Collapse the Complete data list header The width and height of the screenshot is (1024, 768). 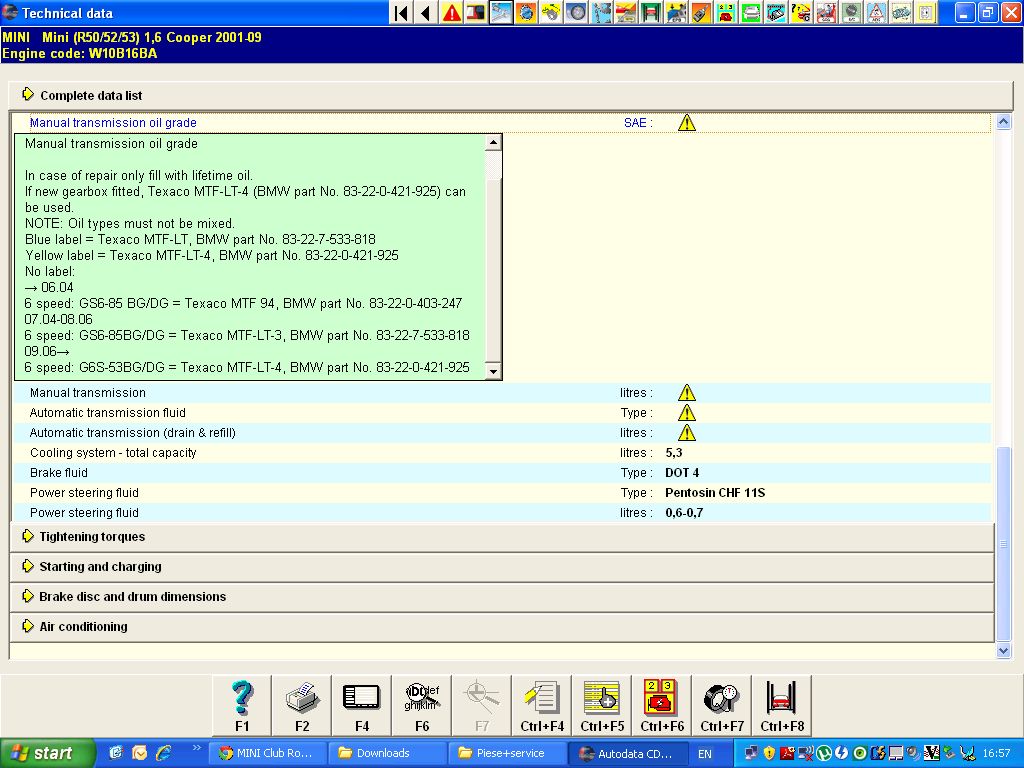pyautogui.click(x=90, y=96)
